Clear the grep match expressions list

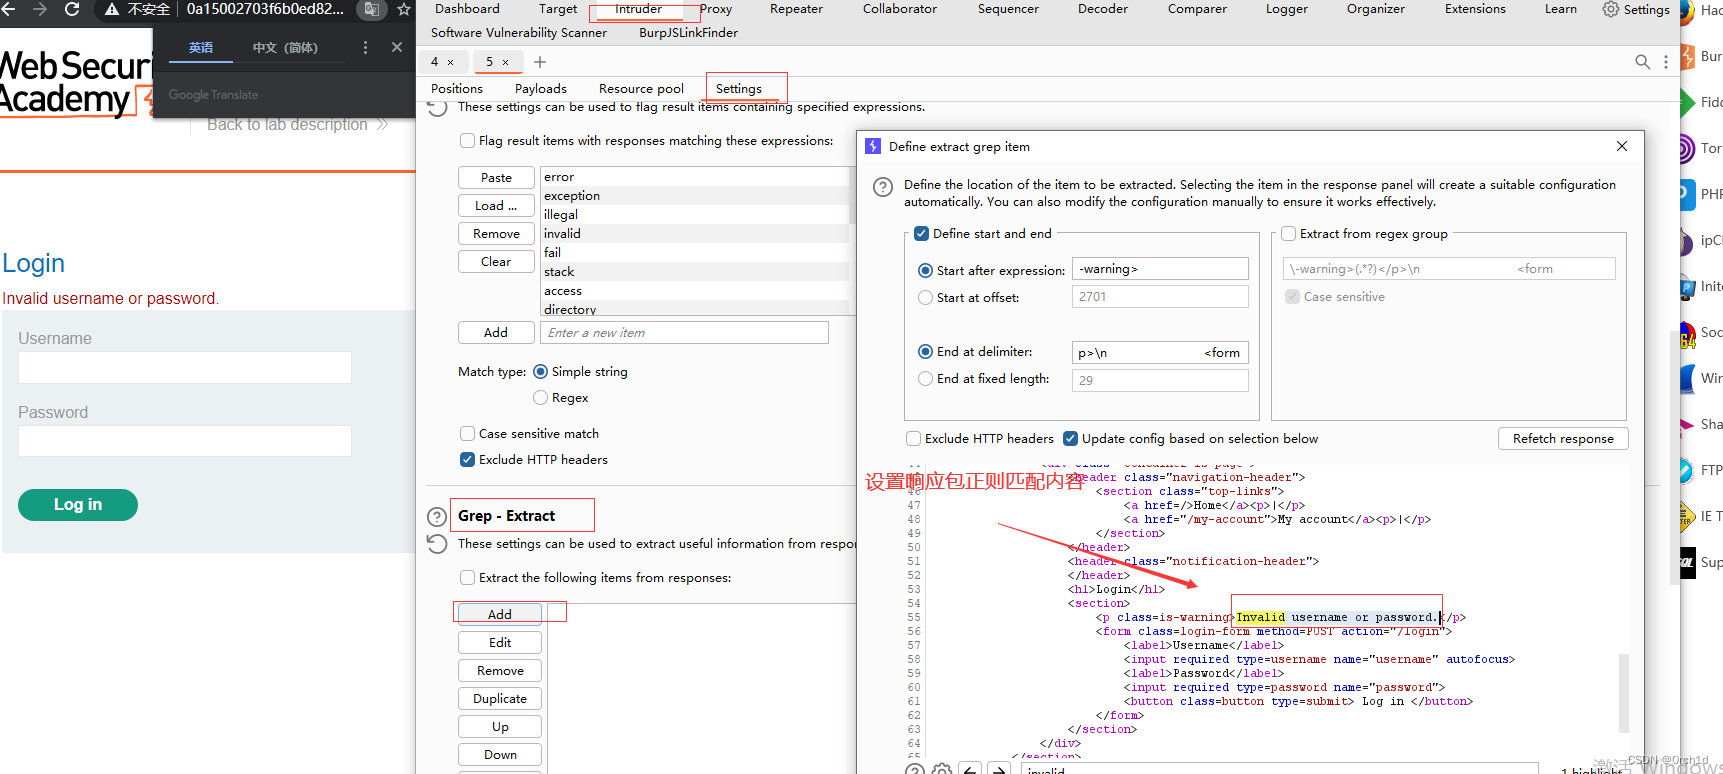[496, 262]
